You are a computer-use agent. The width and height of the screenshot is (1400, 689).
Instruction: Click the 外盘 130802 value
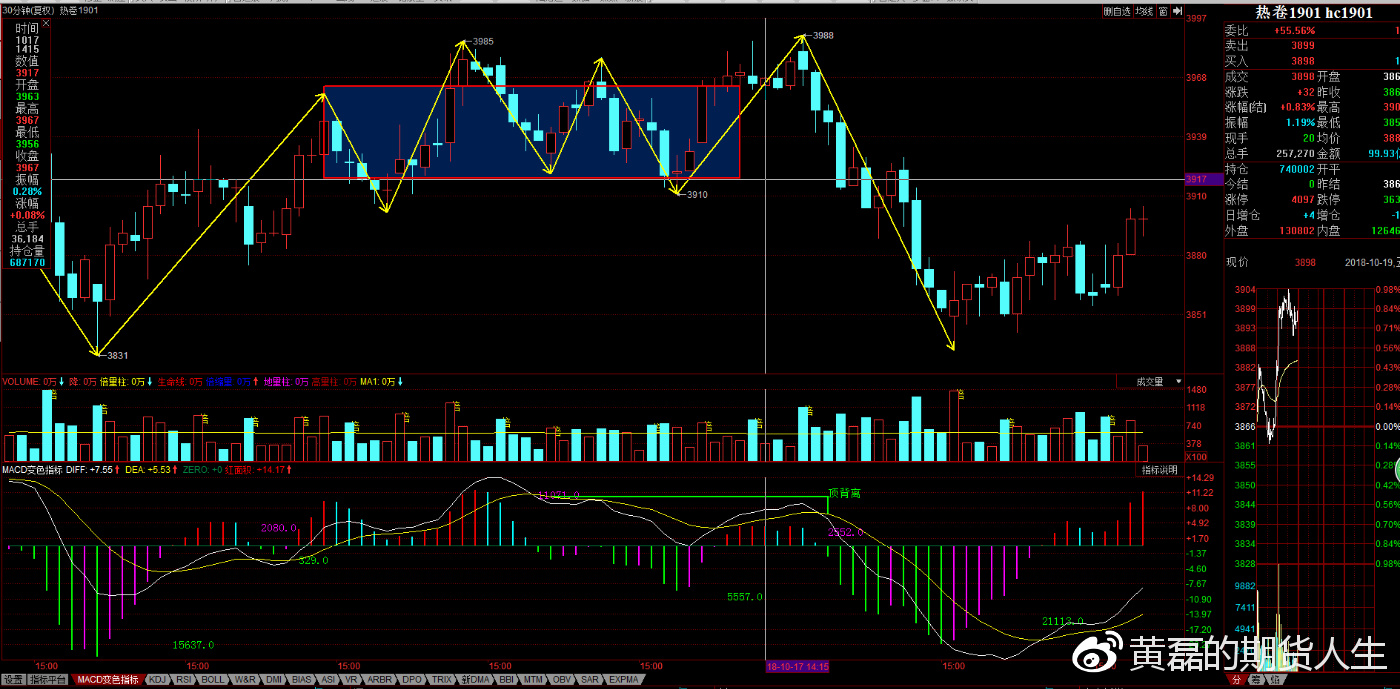(x=1296, y=230)
